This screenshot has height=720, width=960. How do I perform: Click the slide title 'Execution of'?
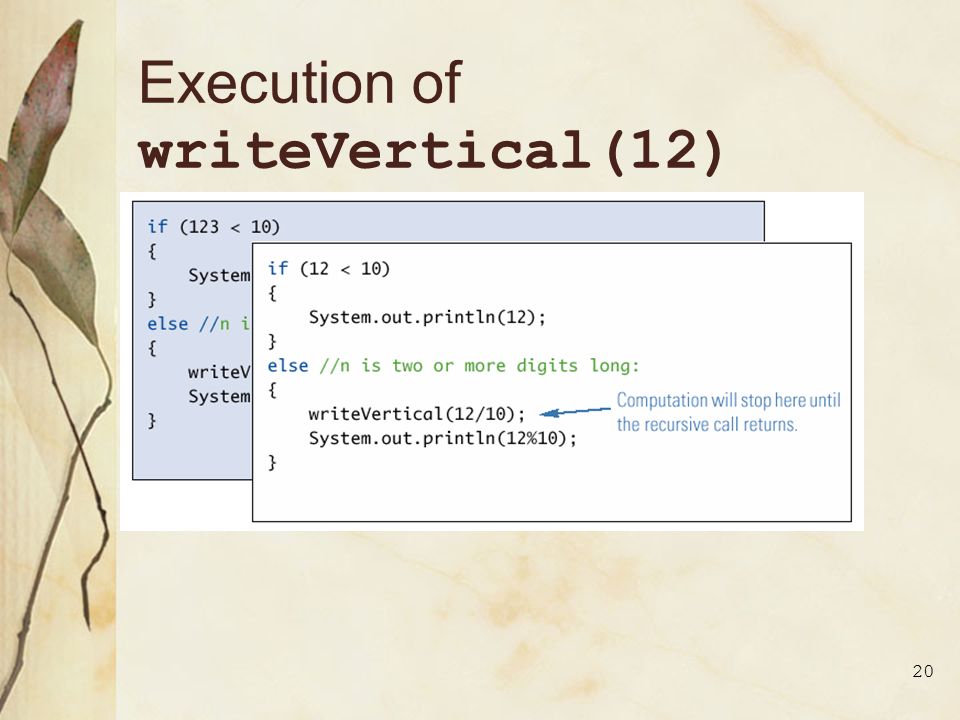[x=300, y=83]
